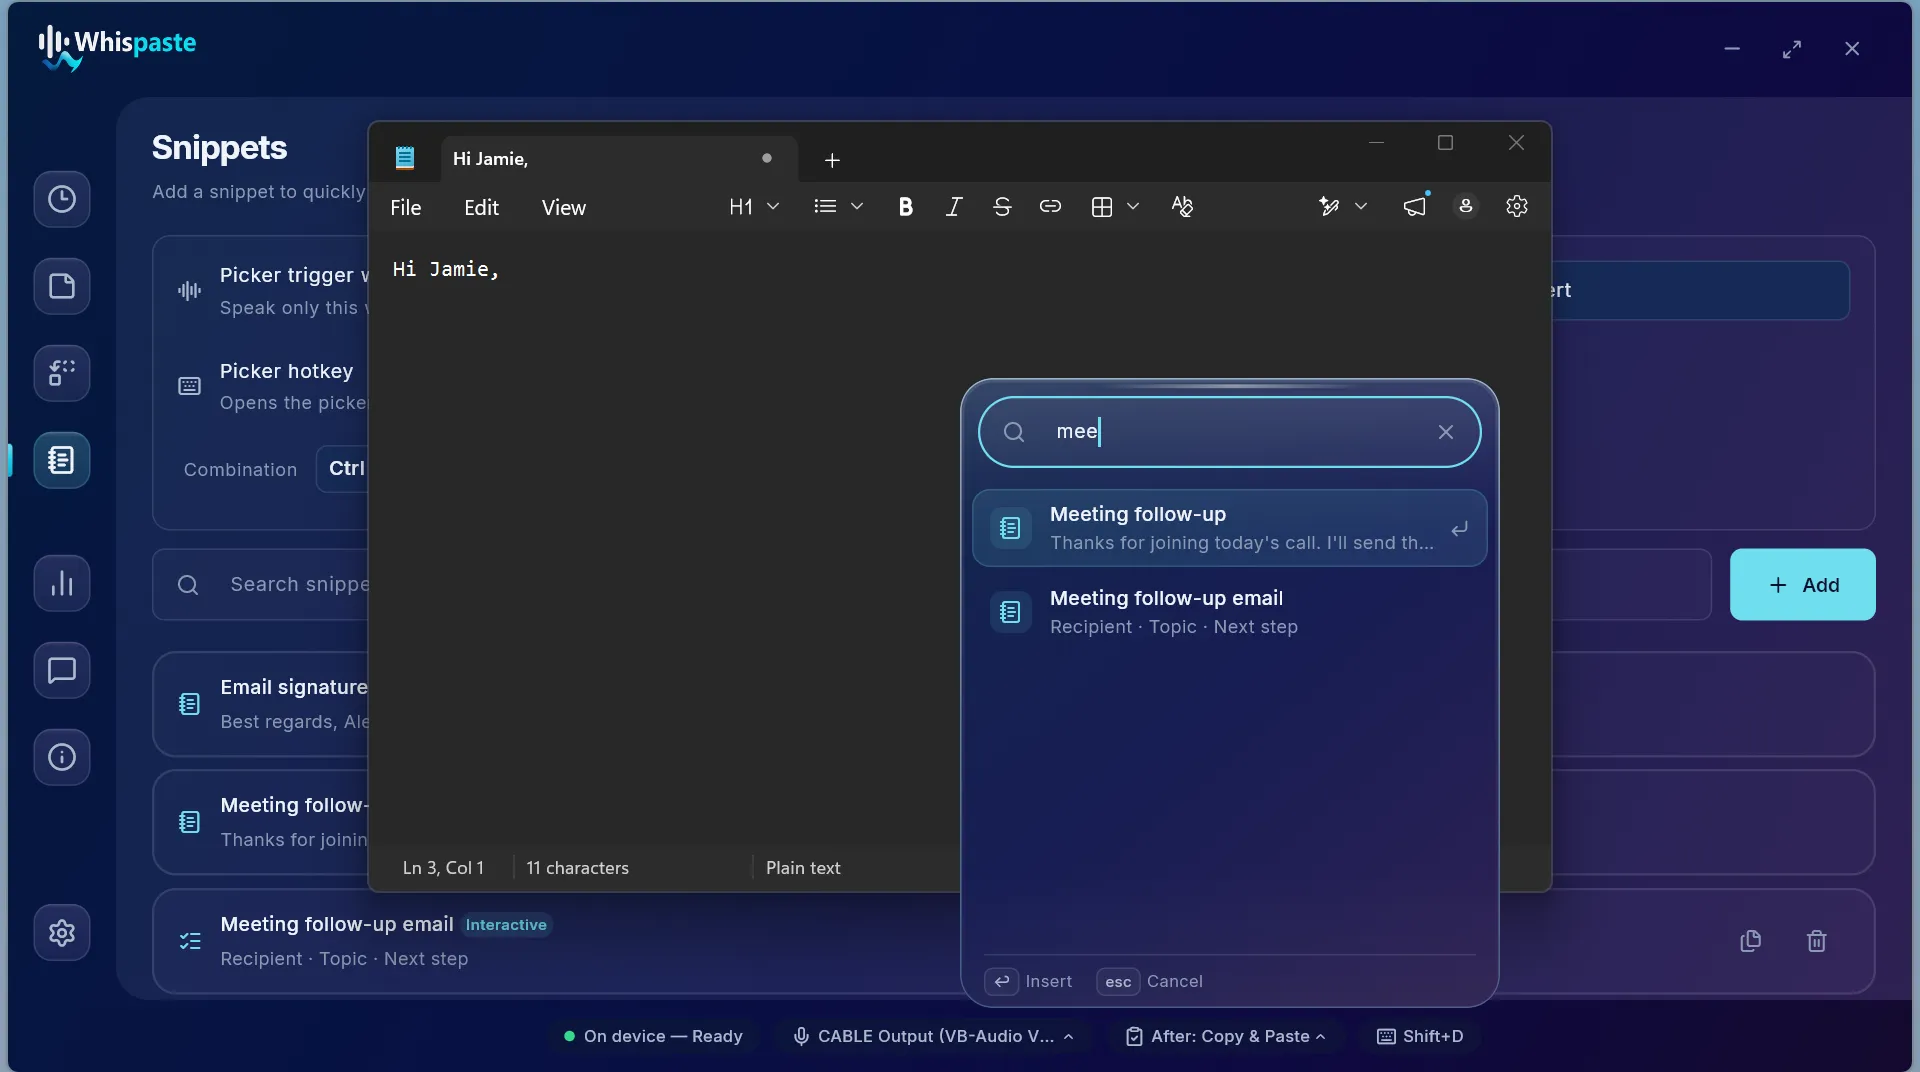
Task: Click the AI rewrite pen icon in Notepad
Action: [1329, 207]
